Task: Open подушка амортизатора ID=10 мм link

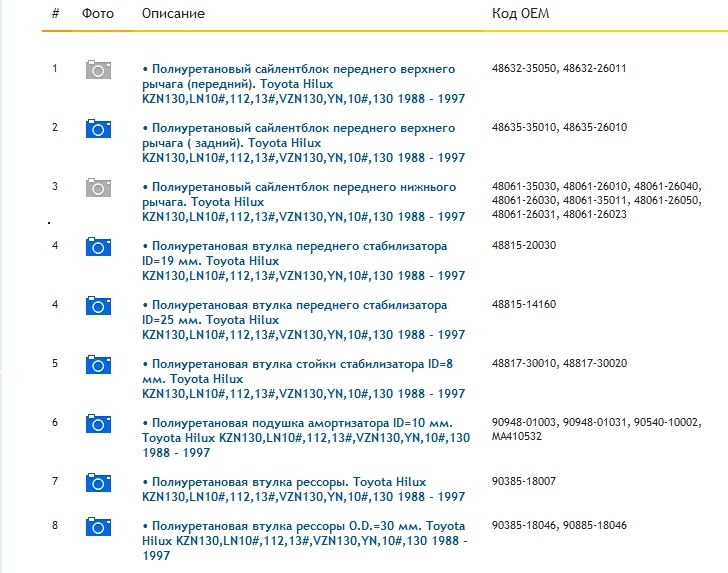Action: tap(306, 437)
